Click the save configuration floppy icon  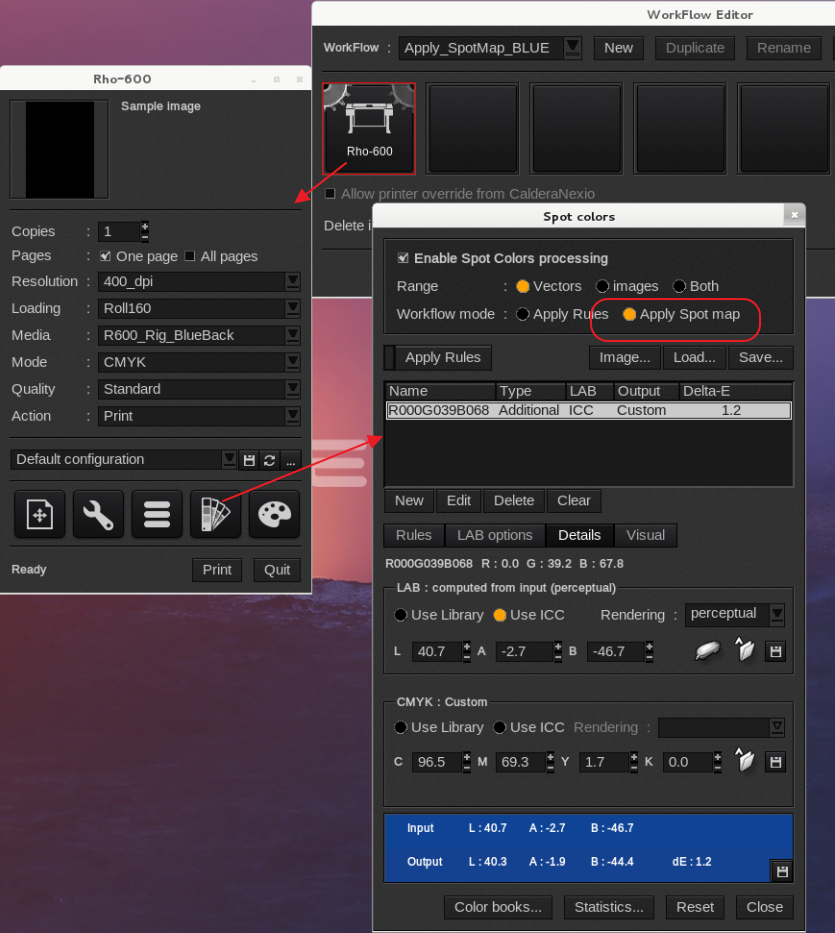[249, 460]
